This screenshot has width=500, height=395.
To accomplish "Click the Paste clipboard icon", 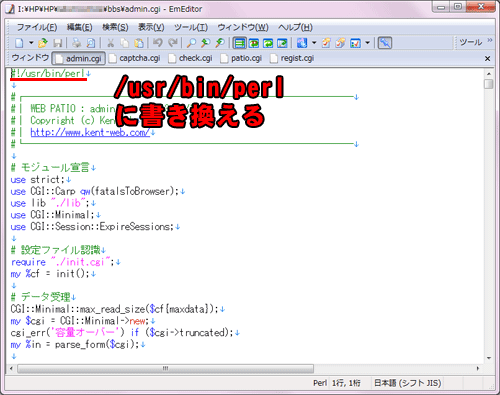I will click(x=139, y=43).
